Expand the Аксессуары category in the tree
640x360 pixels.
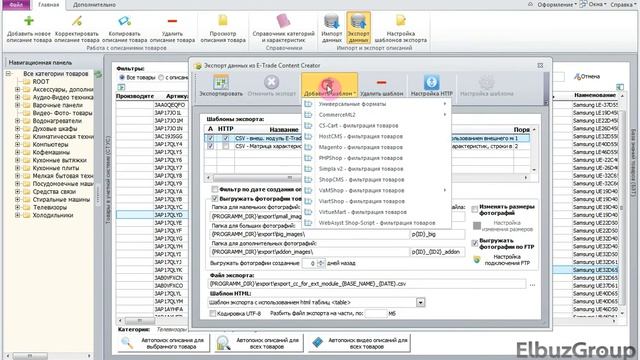coord(18,89)
